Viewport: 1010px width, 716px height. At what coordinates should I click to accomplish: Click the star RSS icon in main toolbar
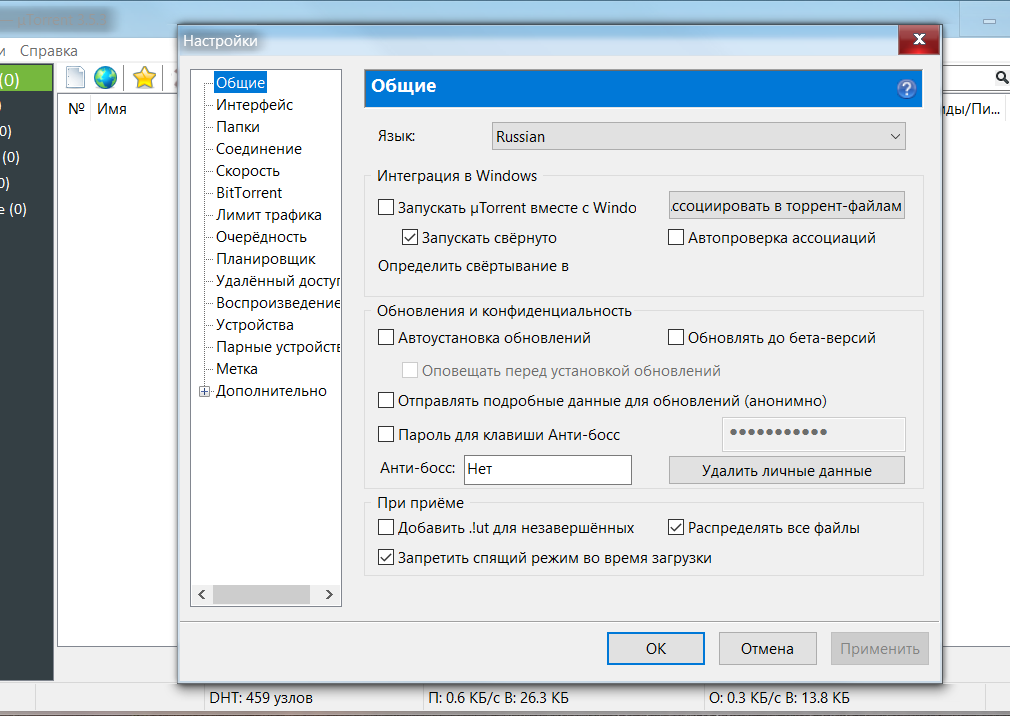pyautogui.click(x=144, y=78)
